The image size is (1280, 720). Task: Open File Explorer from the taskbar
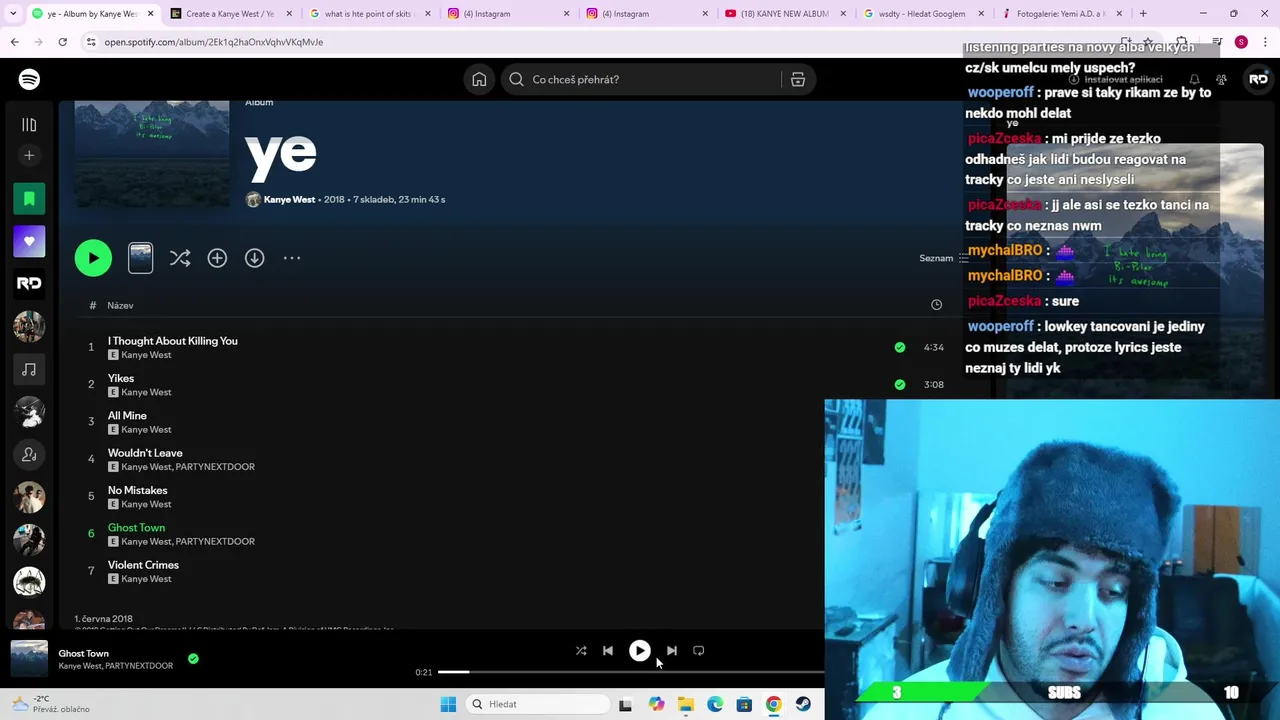(685, 704)
